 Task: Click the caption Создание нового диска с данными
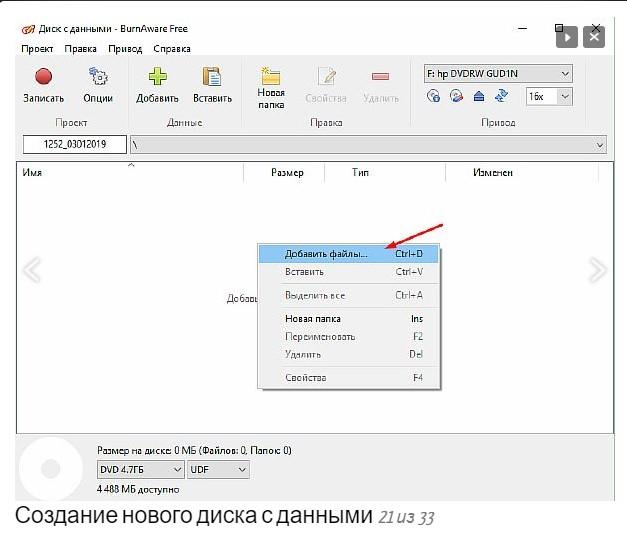click(194, 515)
